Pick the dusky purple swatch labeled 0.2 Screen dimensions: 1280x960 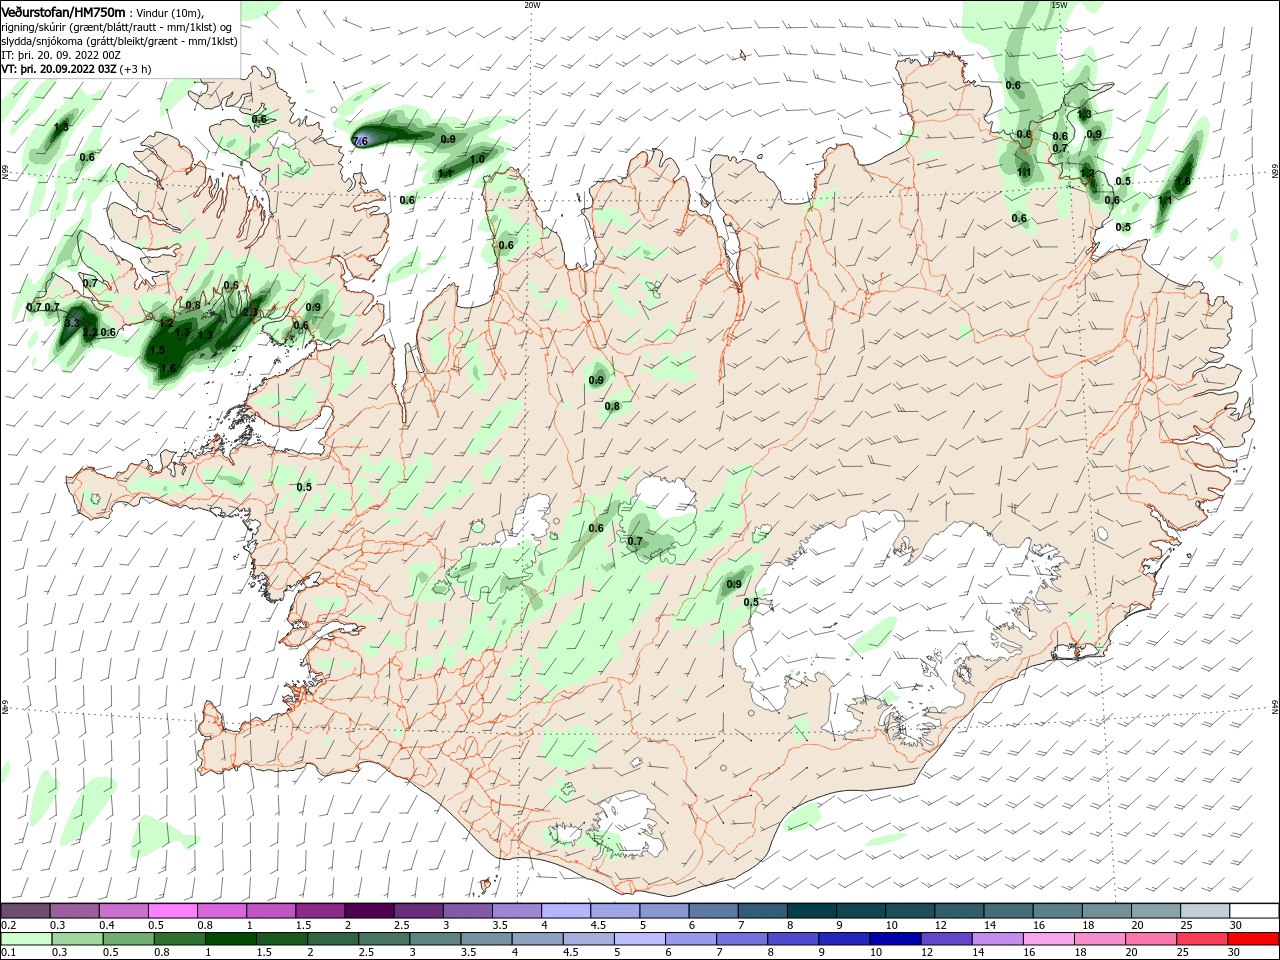[25, 910]
